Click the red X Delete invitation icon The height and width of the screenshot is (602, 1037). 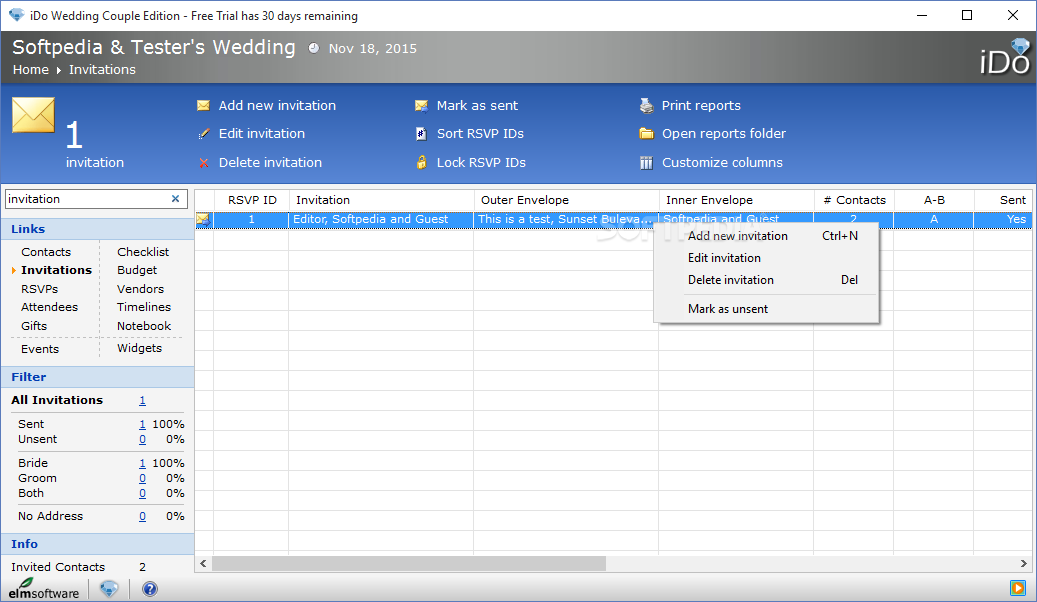[204, 163]
